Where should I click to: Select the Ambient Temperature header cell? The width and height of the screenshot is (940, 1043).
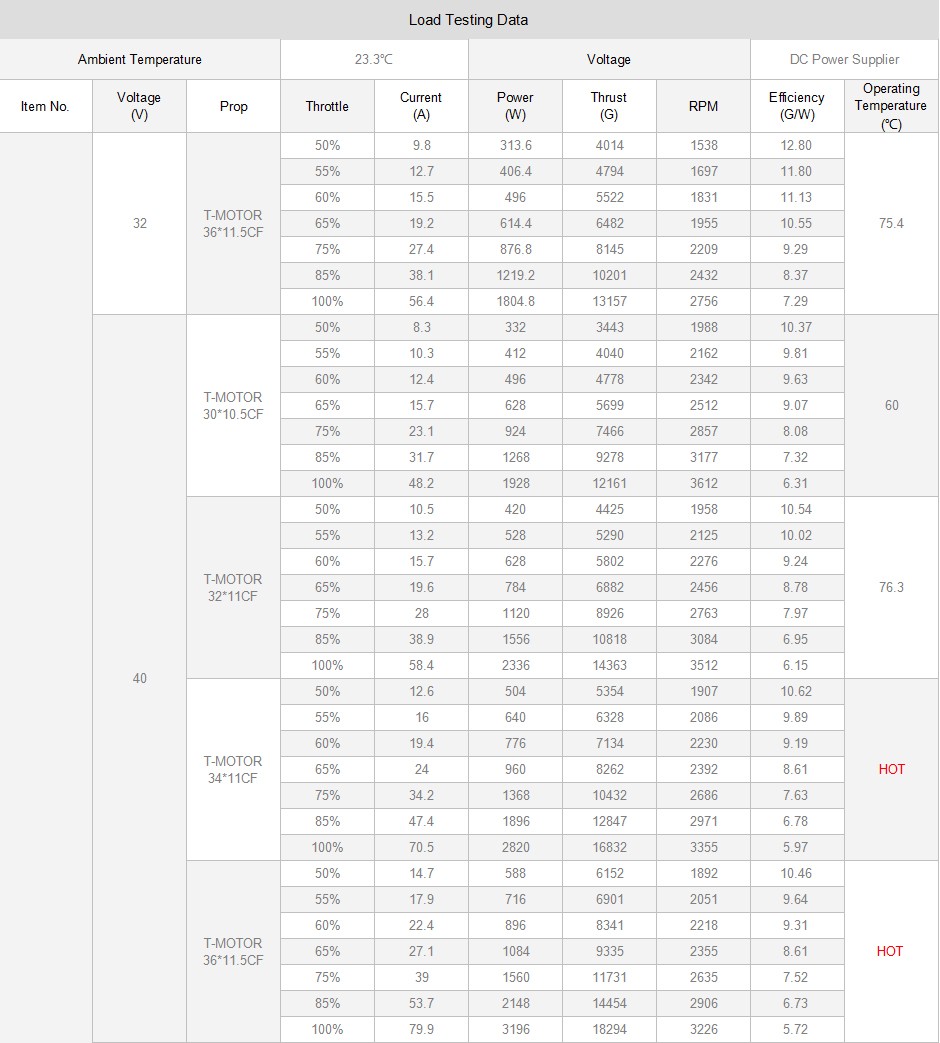coord(140,59)
